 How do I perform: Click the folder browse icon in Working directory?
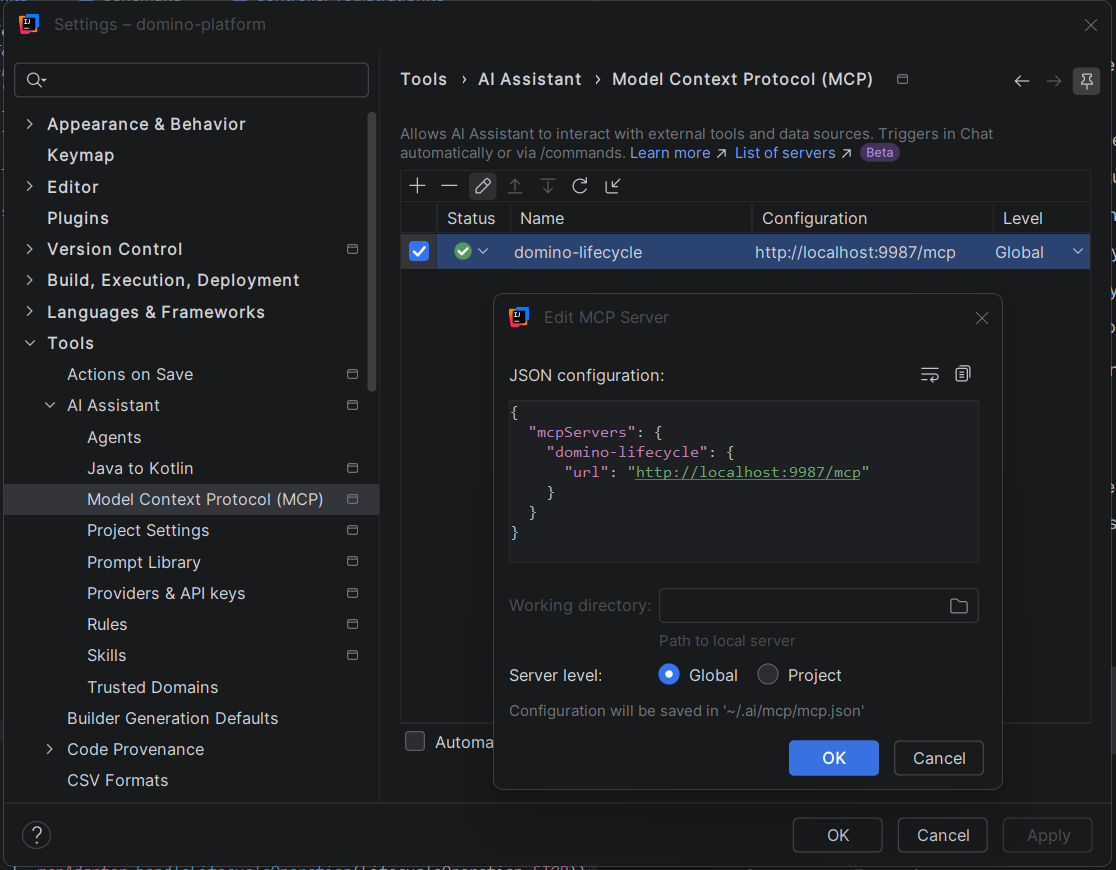click(959, 606)
